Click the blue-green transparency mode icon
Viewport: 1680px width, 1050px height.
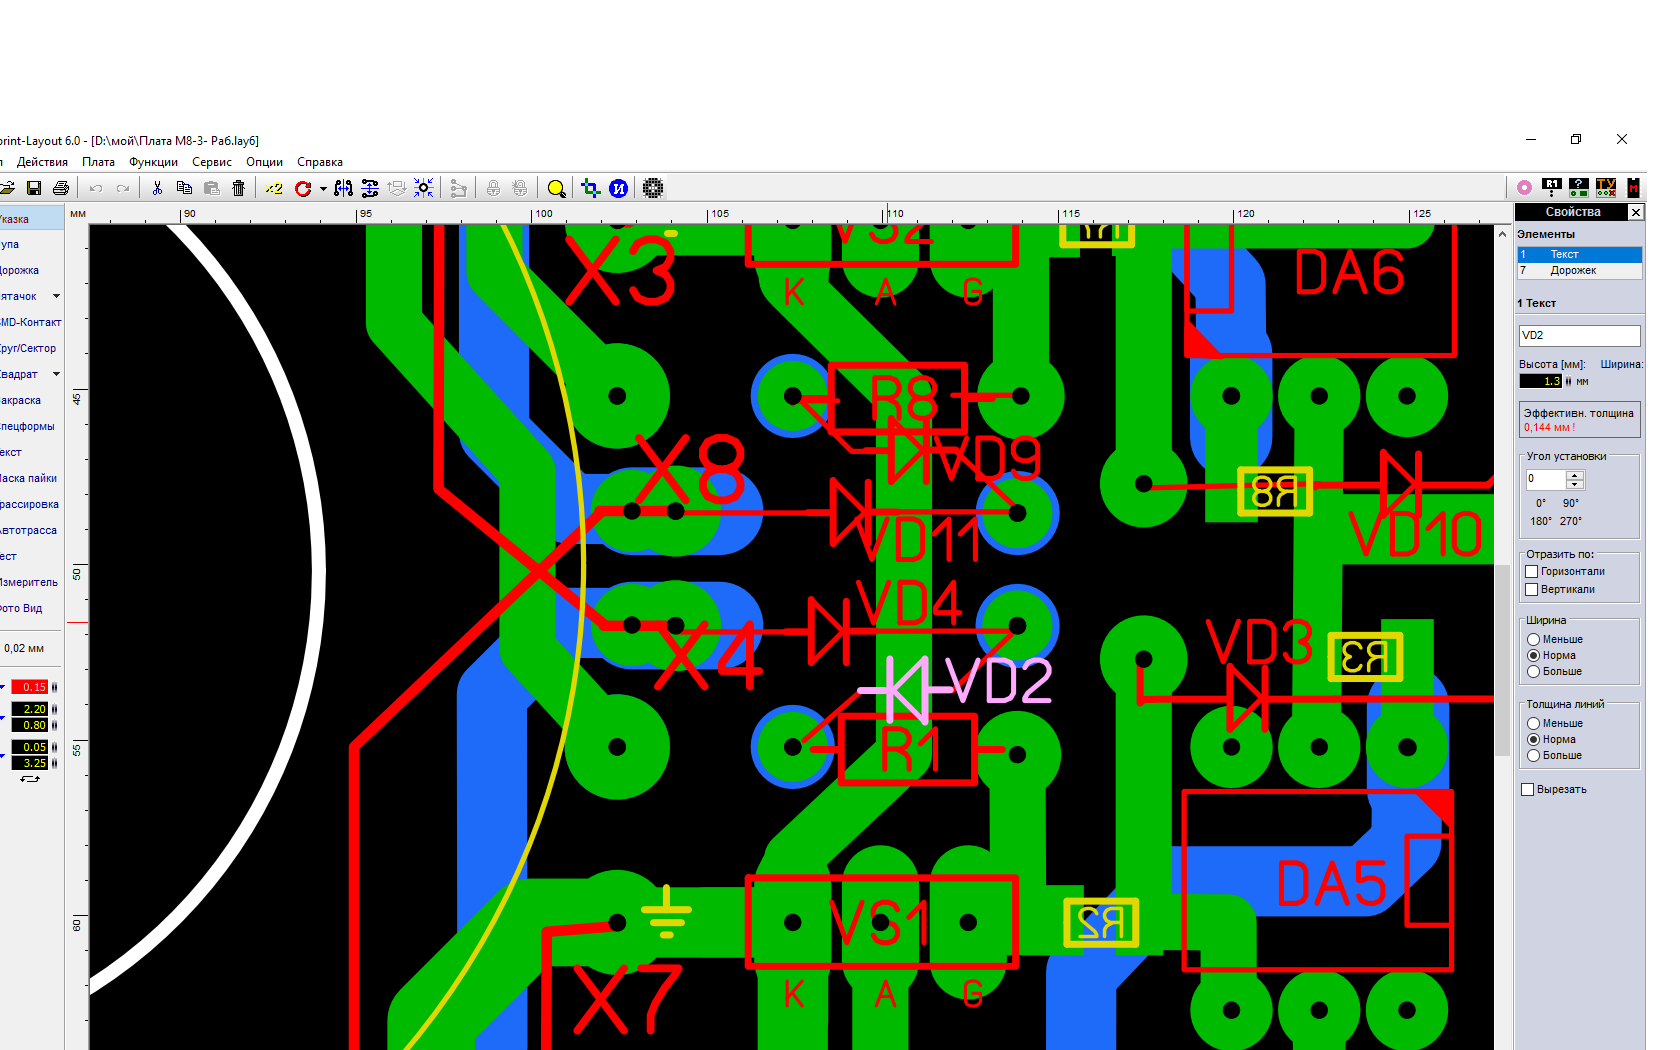(591, 188)
